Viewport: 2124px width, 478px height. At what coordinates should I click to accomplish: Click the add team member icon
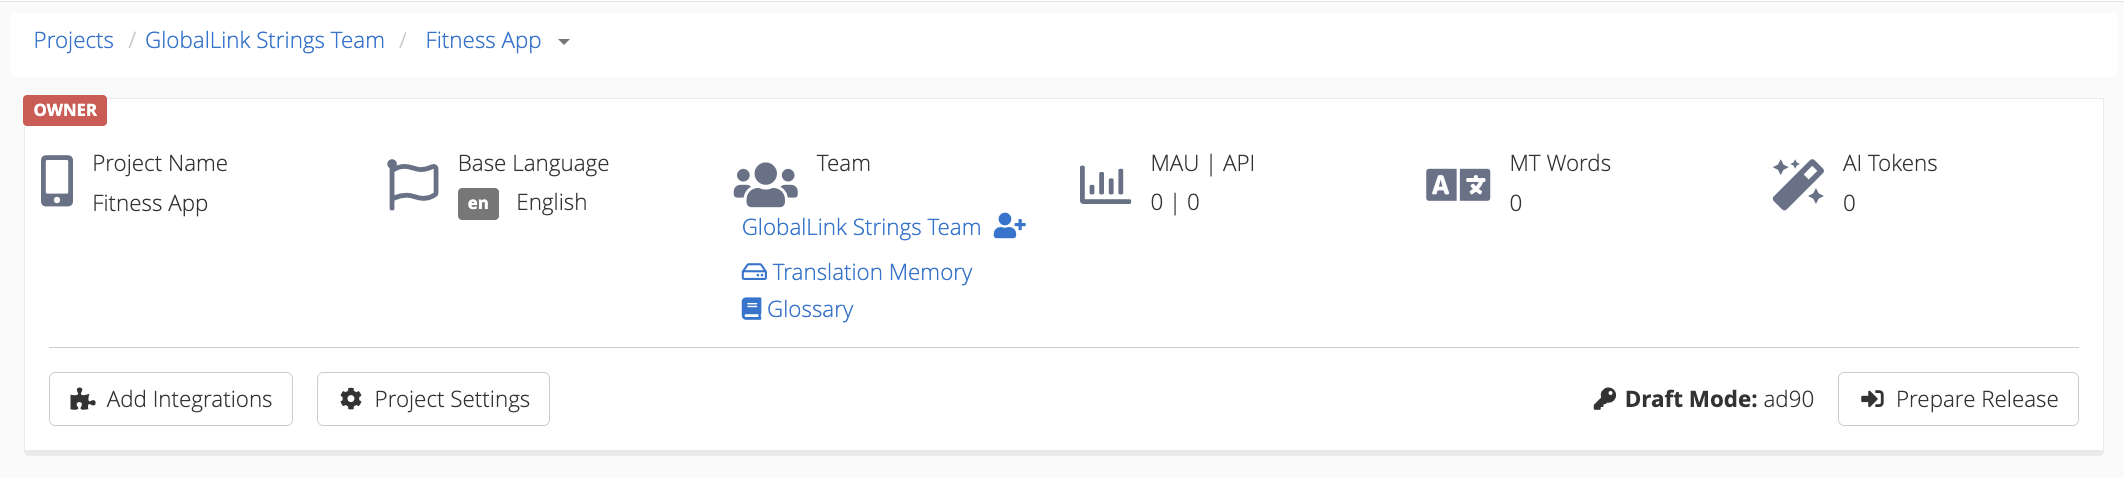1009,227
